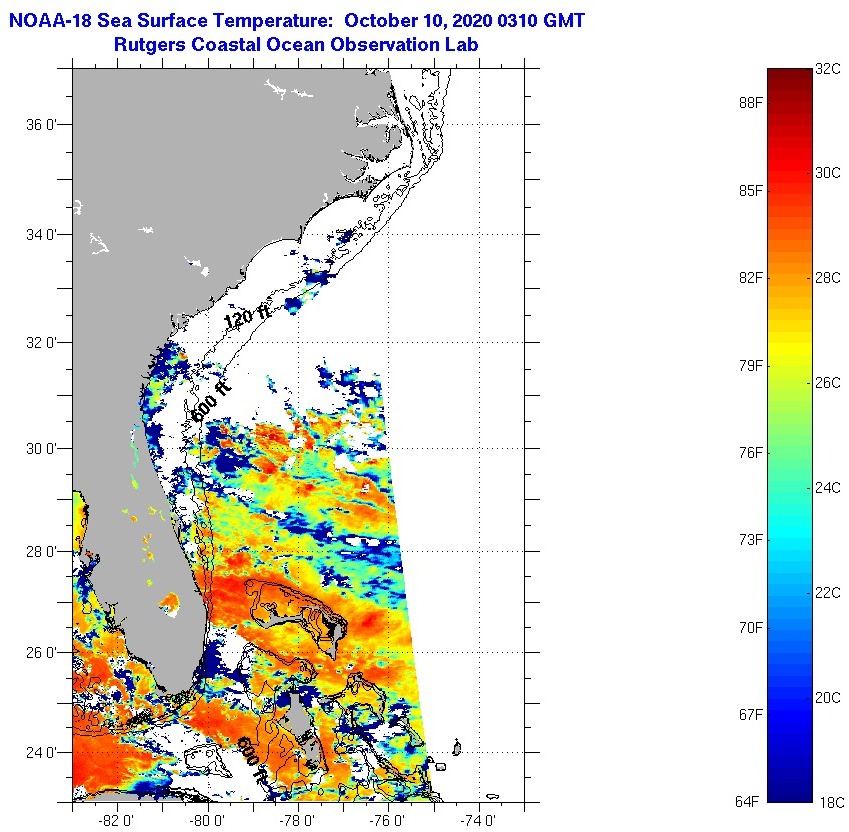Click the 32 0' latitude label
The width and height of the screenshot is (849, 832).
(41, 343)
